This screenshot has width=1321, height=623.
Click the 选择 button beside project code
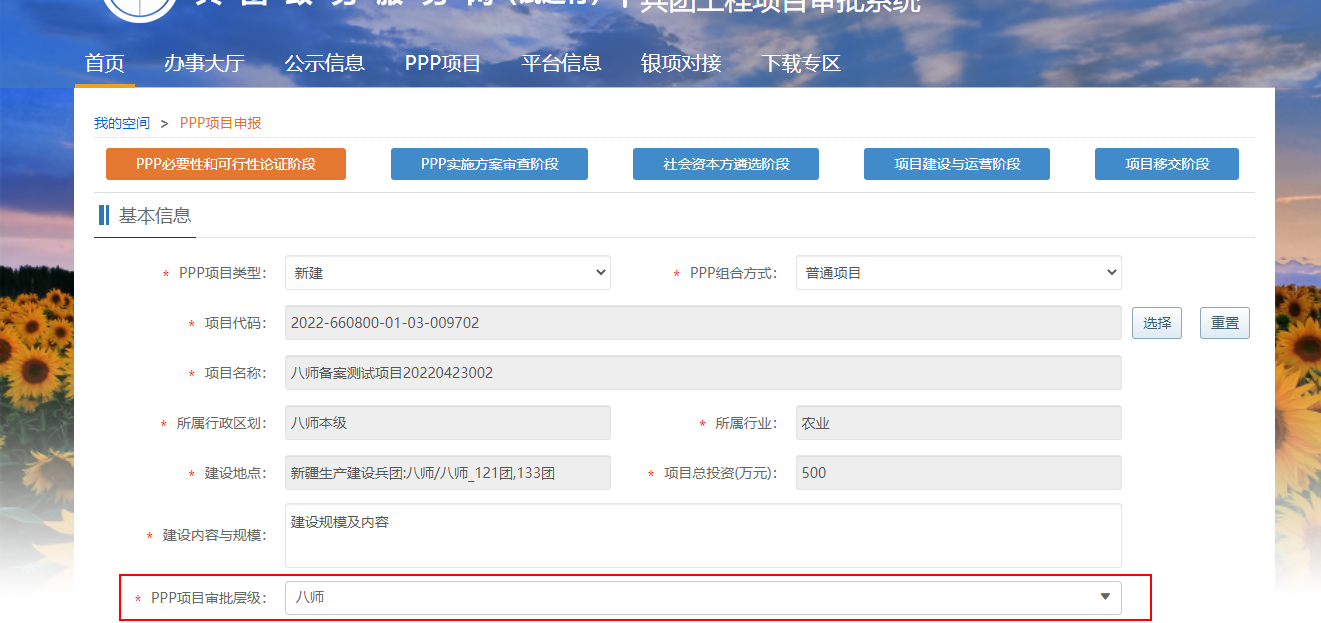pyautogui.click(x=1157, y=323)
